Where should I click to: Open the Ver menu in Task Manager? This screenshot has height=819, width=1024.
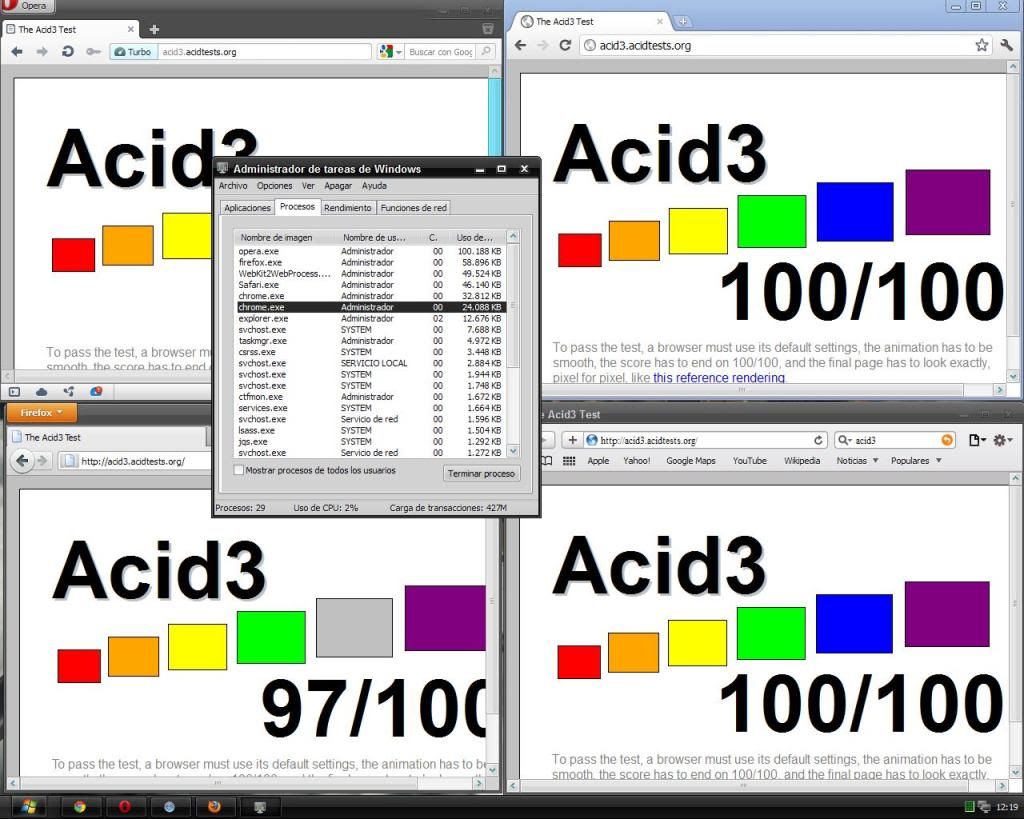click(x=308, y=185)
